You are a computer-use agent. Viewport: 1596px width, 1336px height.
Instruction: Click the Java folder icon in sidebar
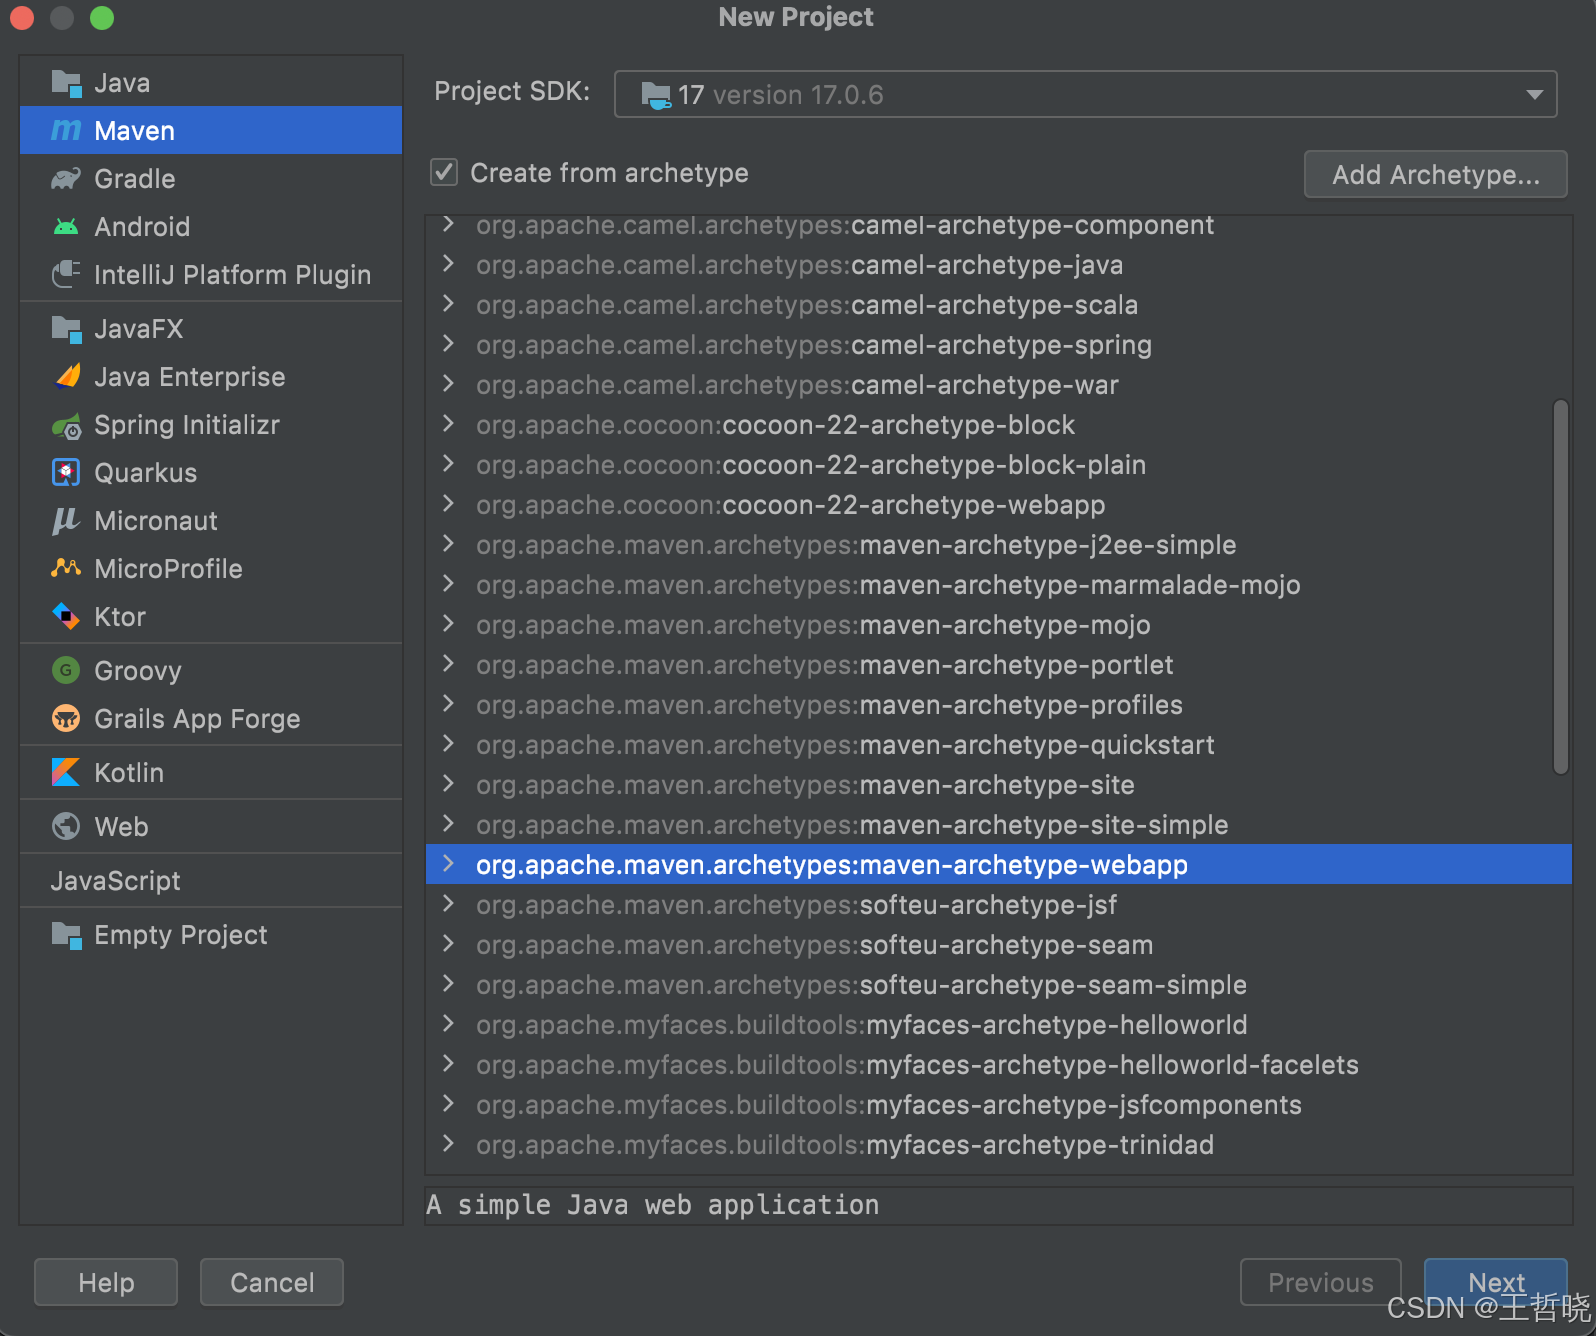pyautogui.click(x=66, y=83)
